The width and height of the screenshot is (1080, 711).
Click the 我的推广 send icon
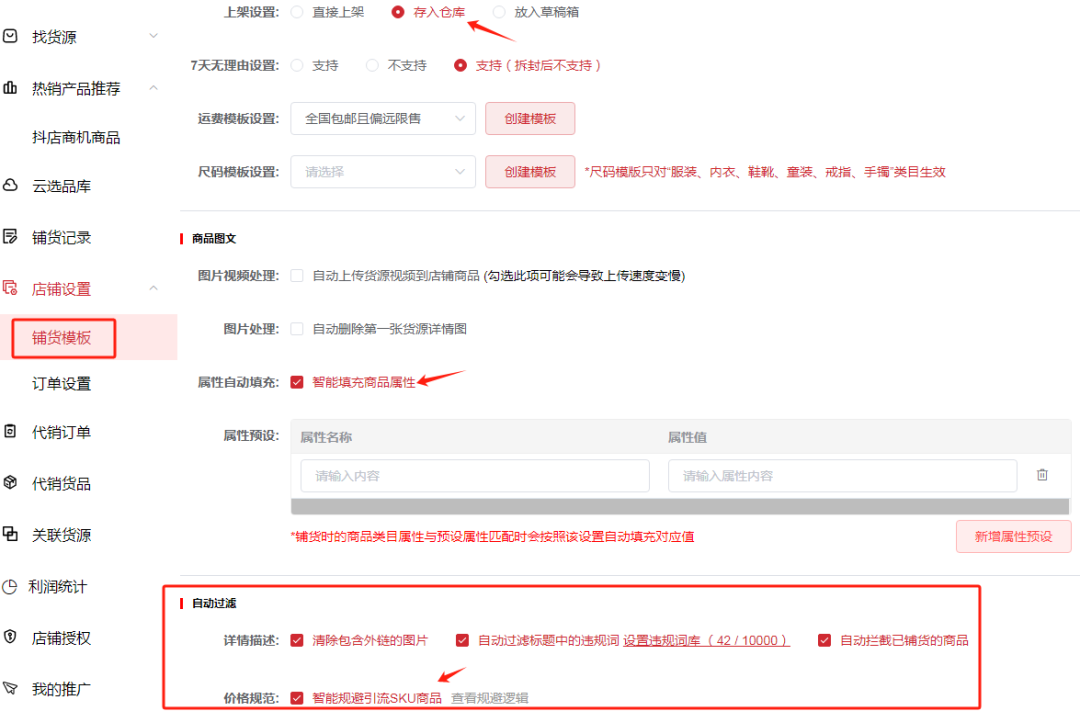click(10, 688)
